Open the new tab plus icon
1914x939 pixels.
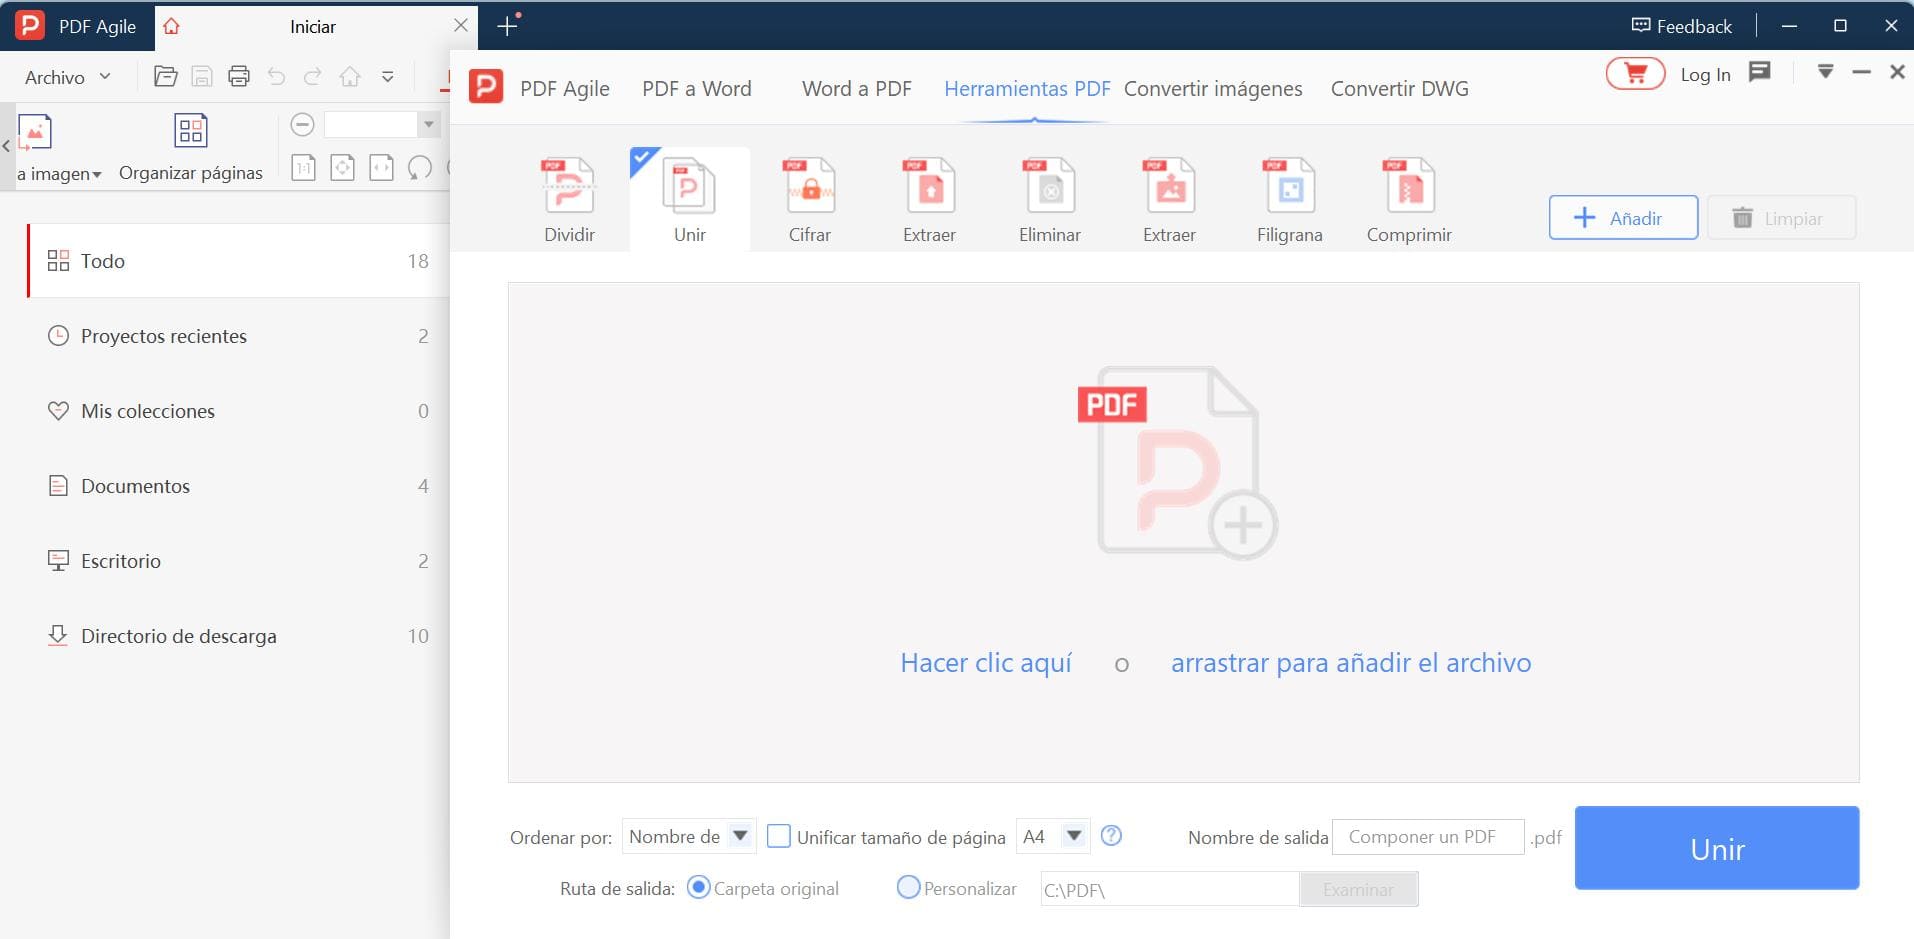(x=508, y=26)
